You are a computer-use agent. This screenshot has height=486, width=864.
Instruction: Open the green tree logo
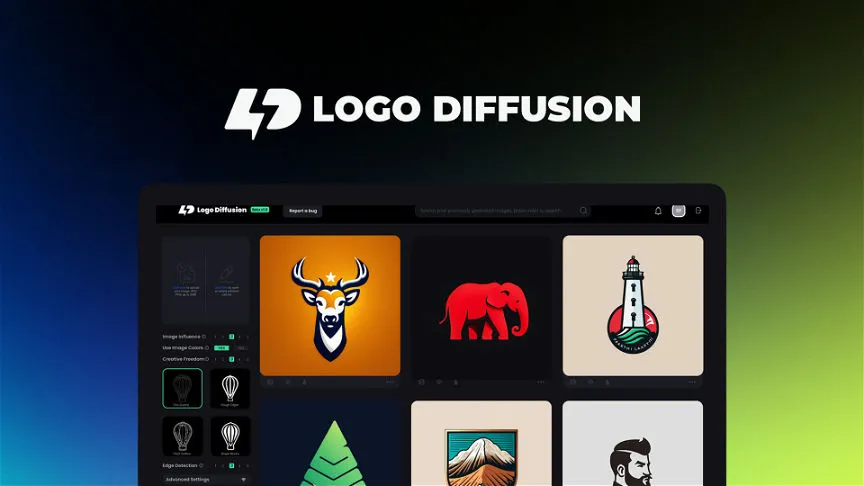(x=330, y=444)
